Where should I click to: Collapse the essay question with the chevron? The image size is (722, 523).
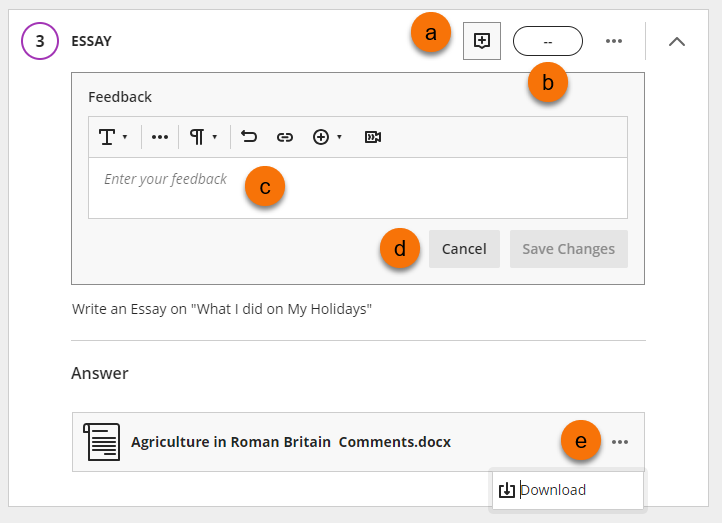[677, 41]
